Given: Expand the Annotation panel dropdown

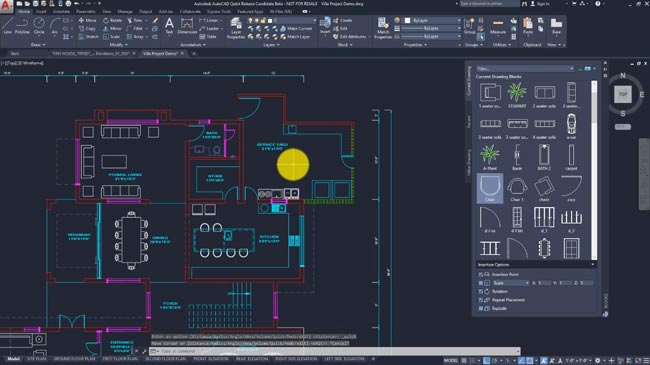Looking at the screenshot, I should click(192, 45).
